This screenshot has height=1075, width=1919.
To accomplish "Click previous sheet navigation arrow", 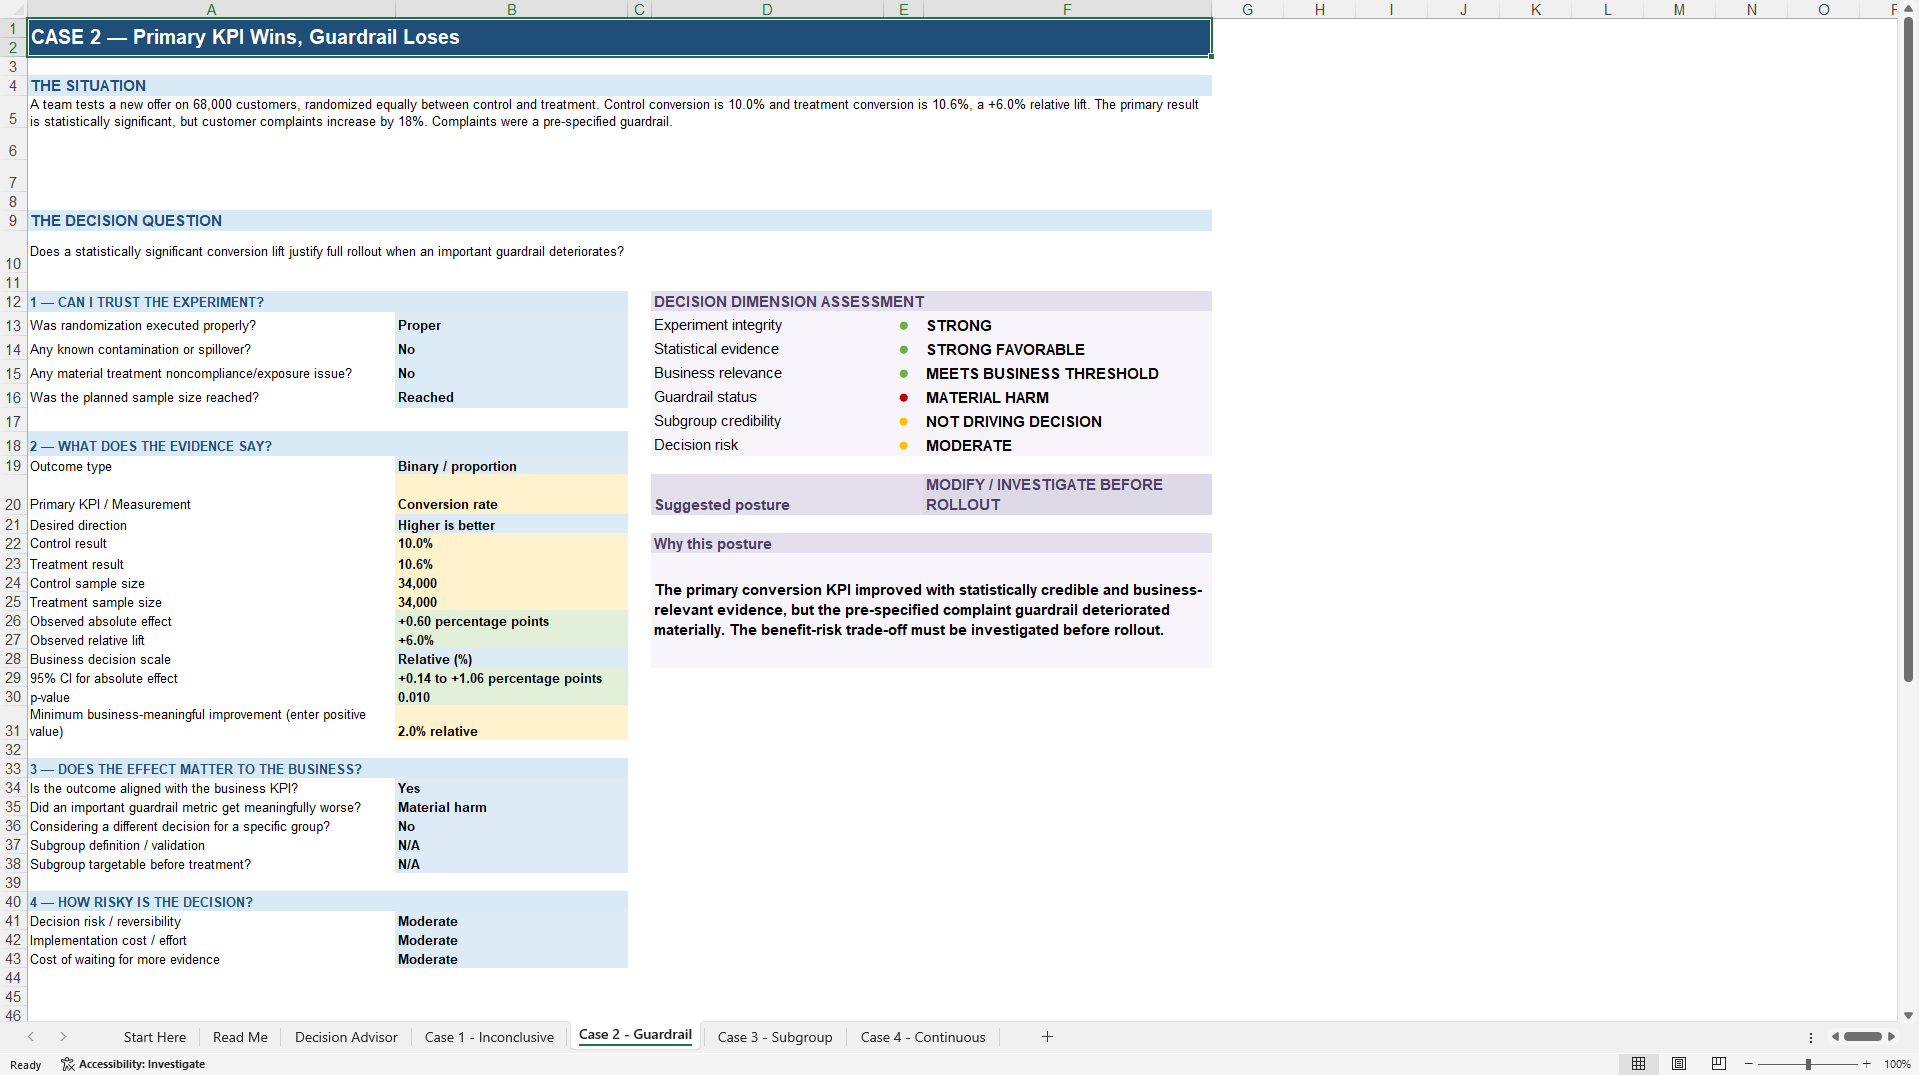I will 31,1037.
